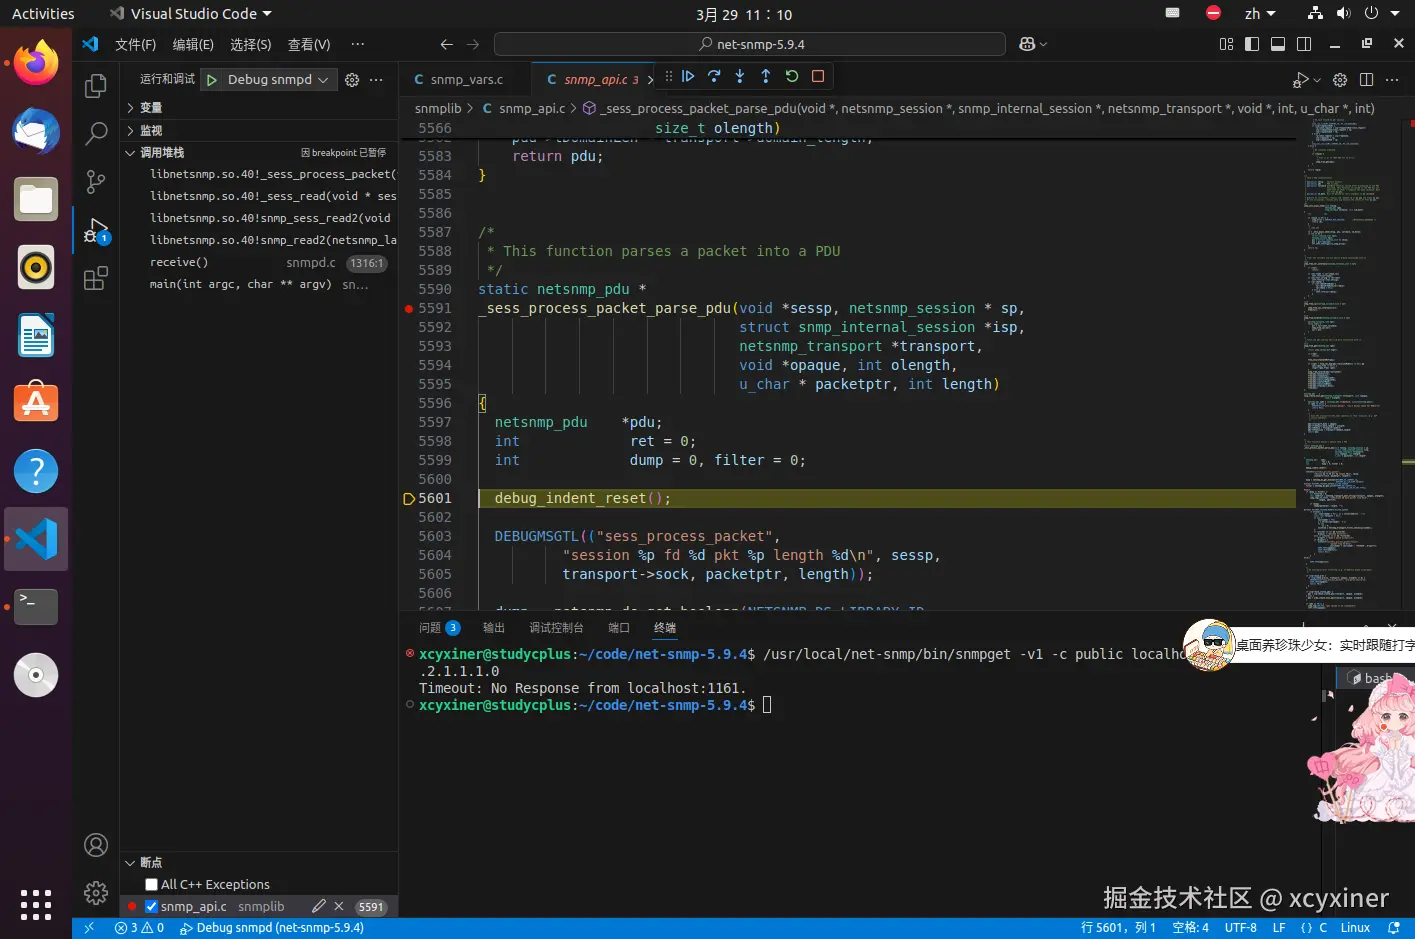Click Debug snmpd status bar item
1415x939 pixels.
pyautogui.click(x=272, y=928)
